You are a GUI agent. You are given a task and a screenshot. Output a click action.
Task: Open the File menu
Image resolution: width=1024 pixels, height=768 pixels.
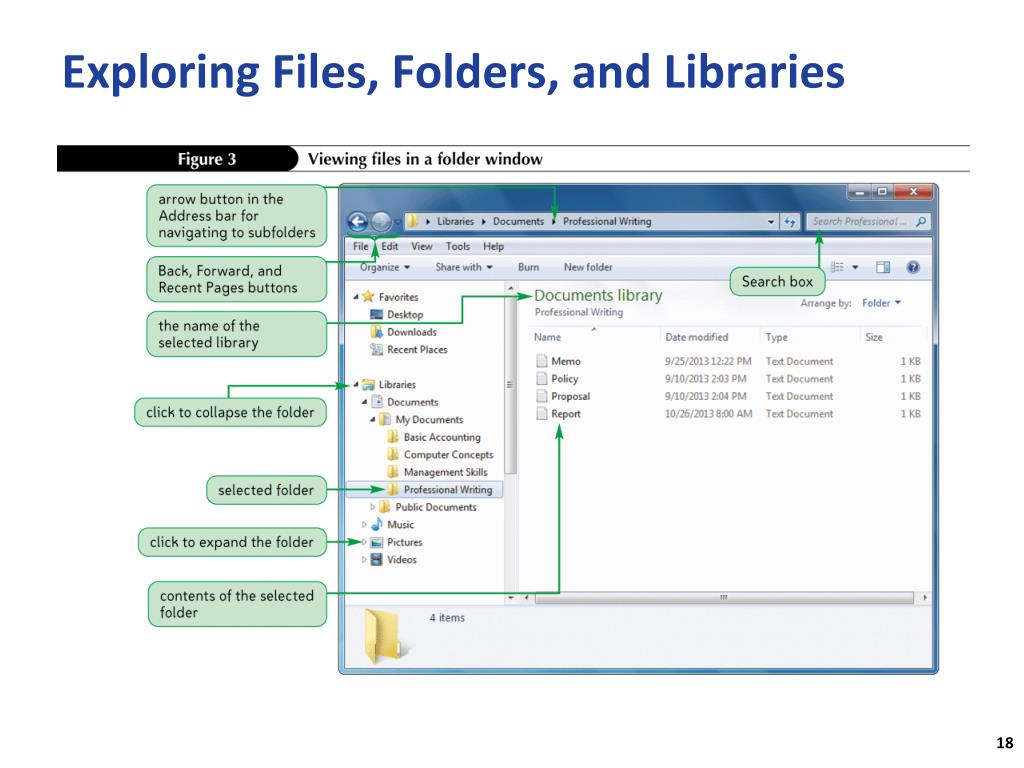(360, 246)
